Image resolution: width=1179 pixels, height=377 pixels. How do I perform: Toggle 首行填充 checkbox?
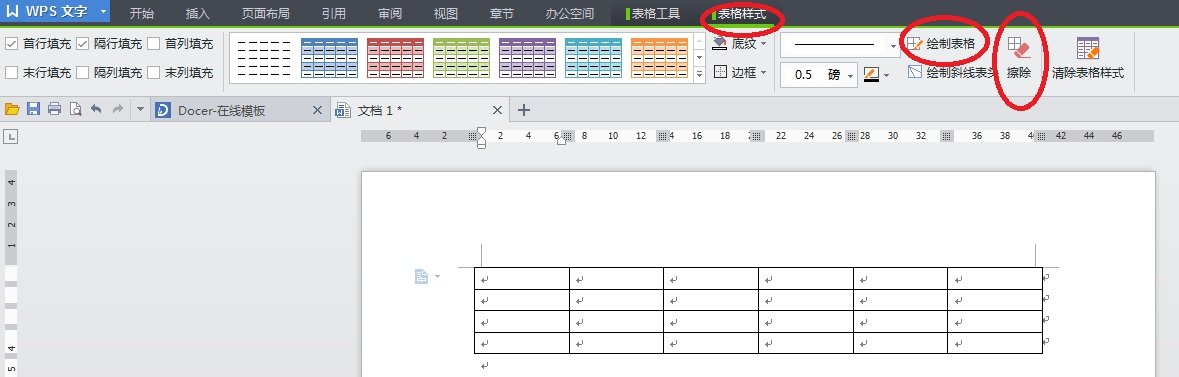coord(11,44)
